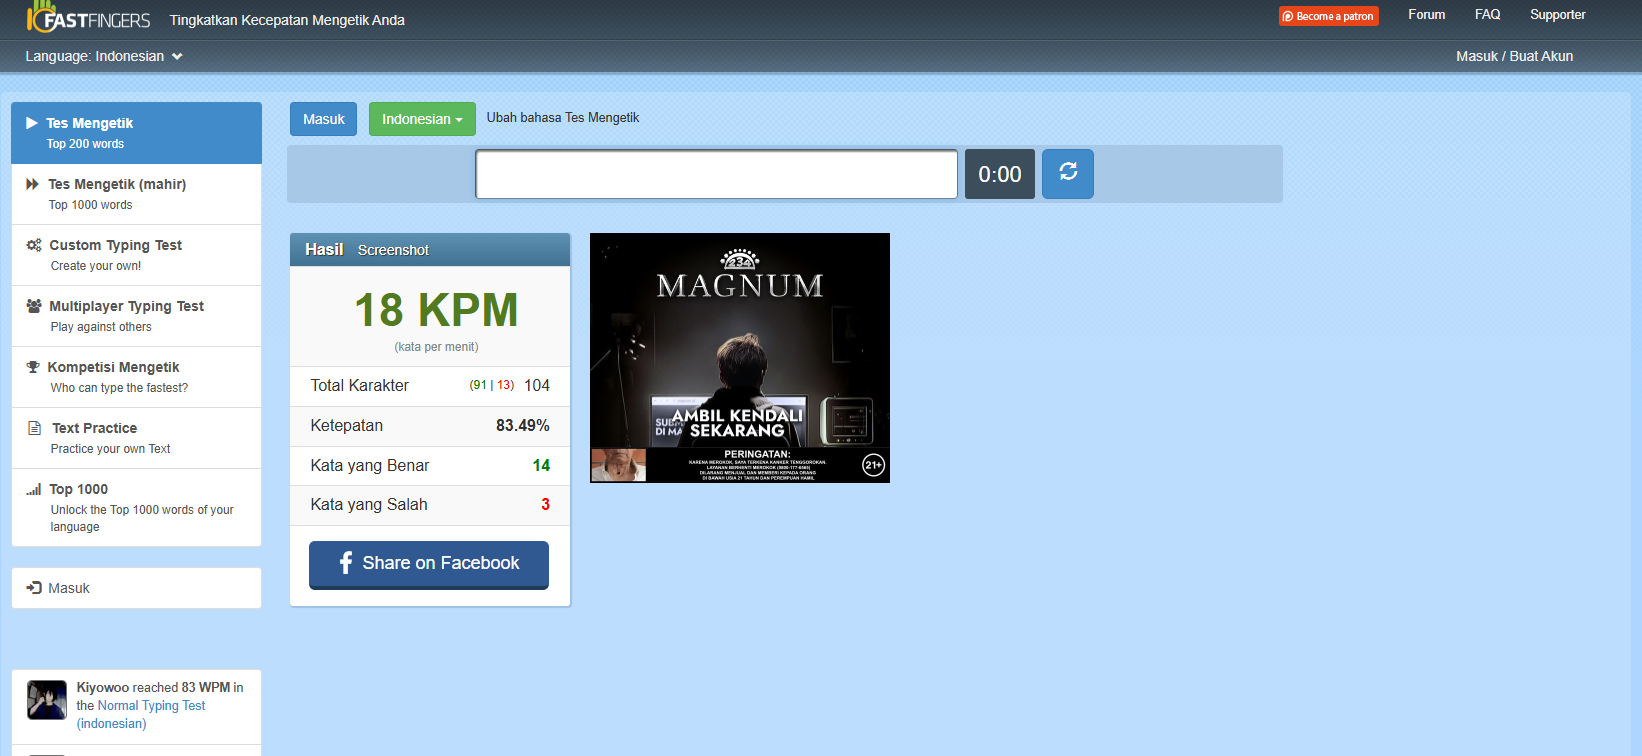Open the Language: Indonesian dropdown
Viewport: 1642px width, 756px height.
point(104,56)
